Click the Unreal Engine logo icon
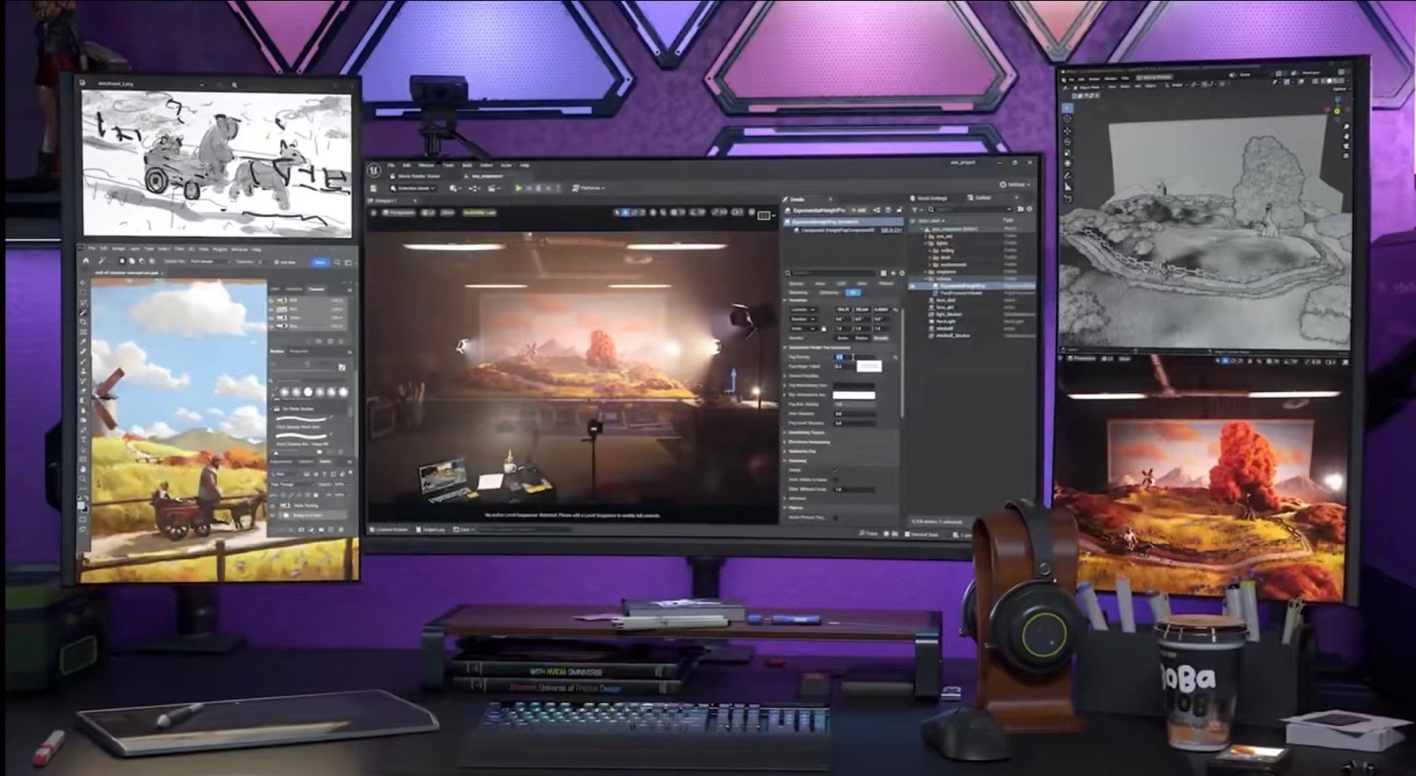 point(374,171)
